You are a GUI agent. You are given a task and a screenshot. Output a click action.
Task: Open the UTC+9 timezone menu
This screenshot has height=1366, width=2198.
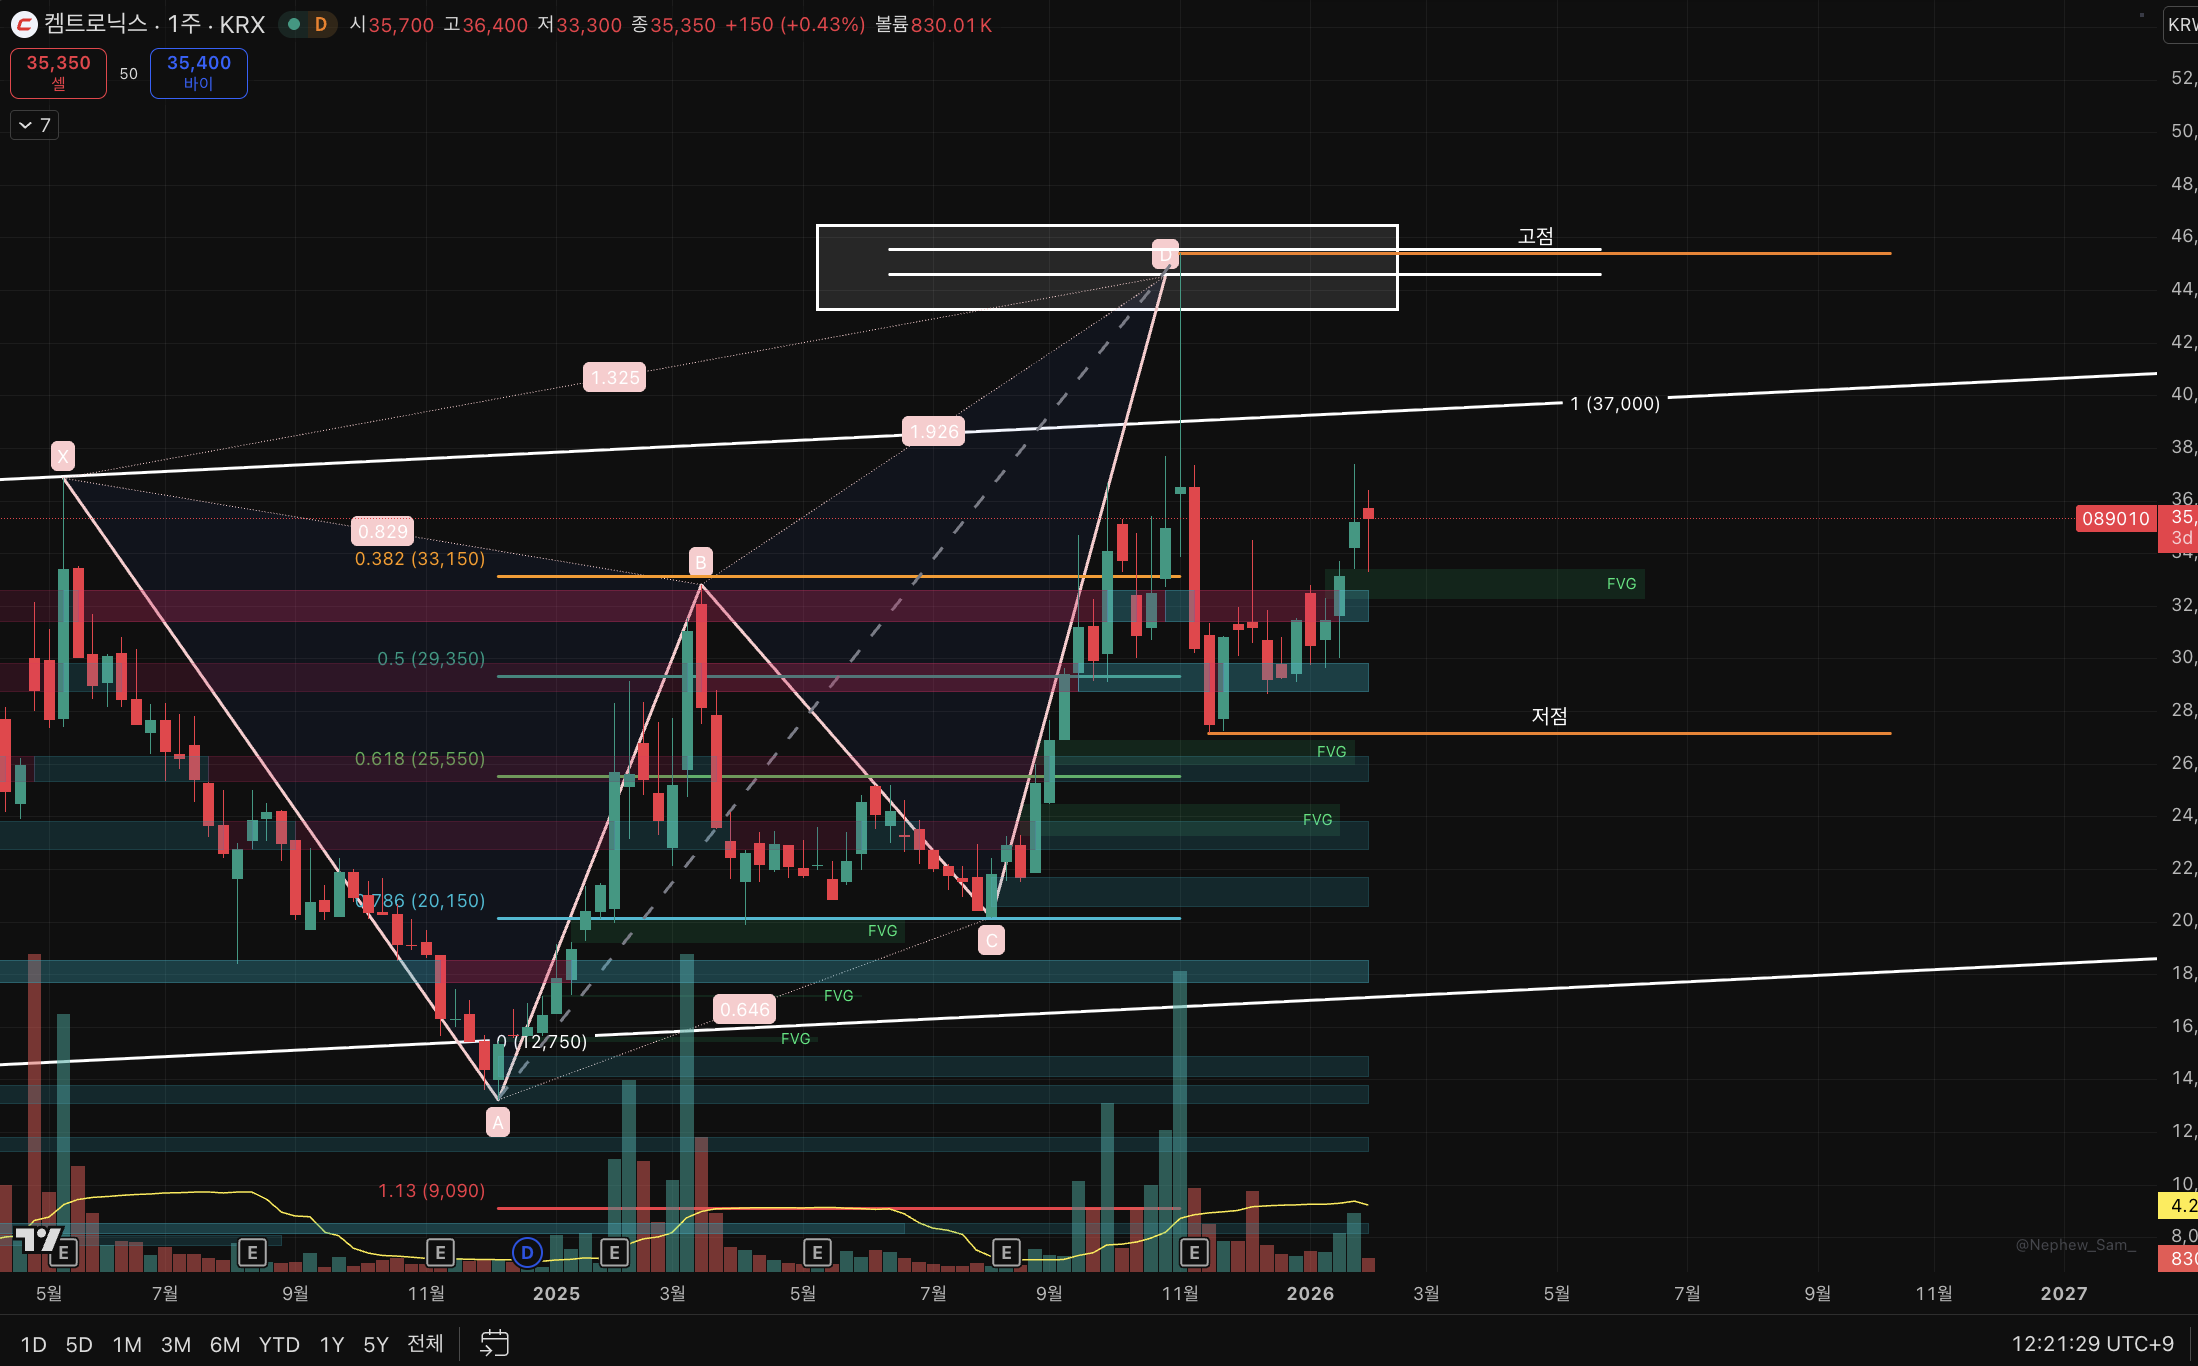pos(2092,1343)
